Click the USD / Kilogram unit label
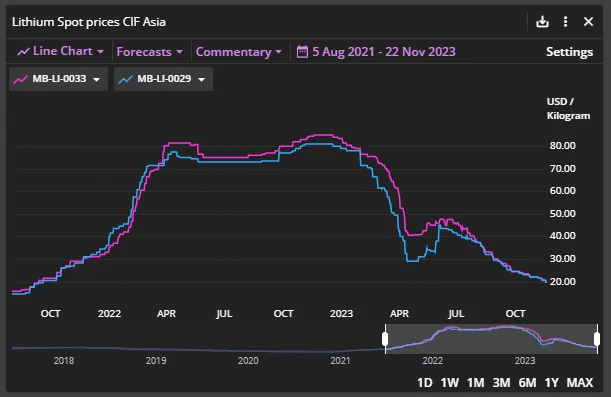Screen dimensions: 611x397 [x=568, y=109]
